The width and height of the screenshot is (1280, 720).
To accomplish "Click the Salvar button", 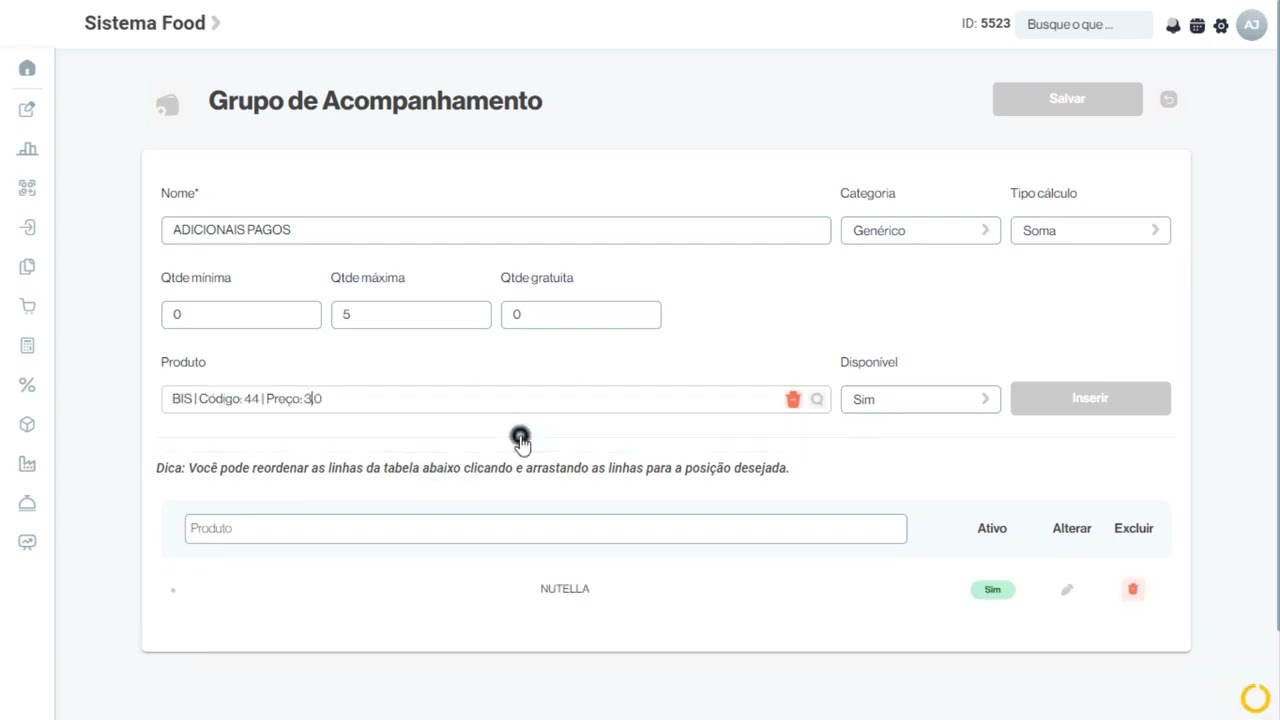I will coord(1067,99).
